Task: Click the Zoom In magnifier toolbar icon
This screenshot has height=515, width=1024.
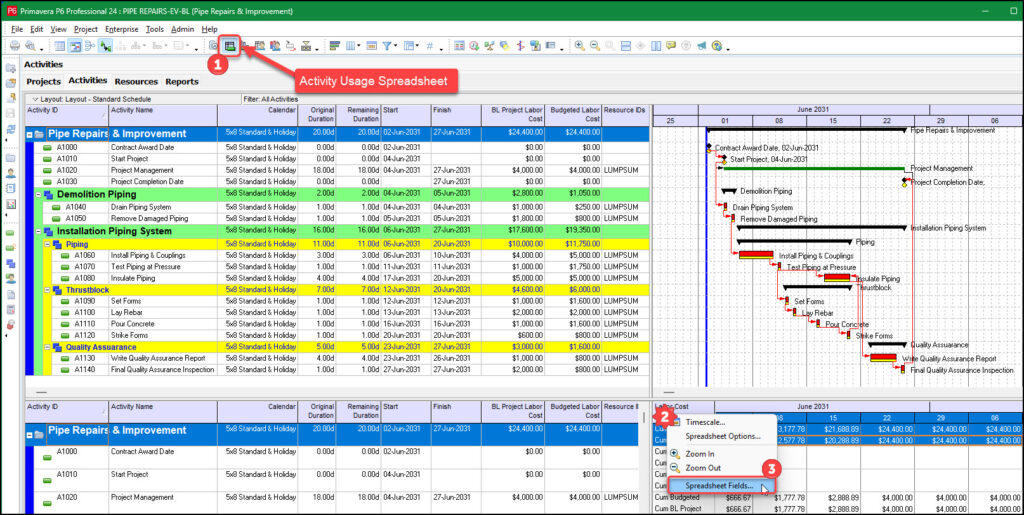Action: click(x=579, y=46)
